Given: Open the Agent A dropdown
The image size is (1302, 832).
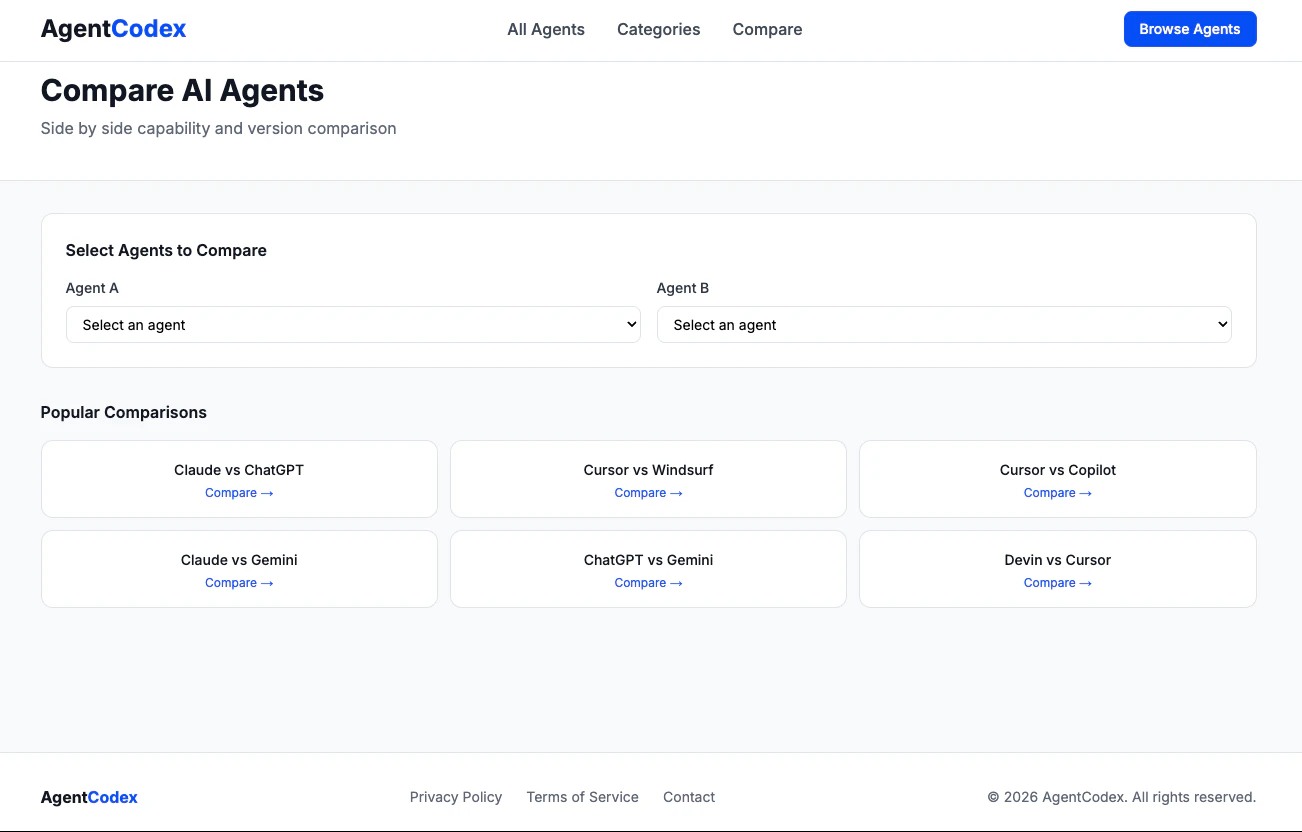Looking at the screenshot, I should (x=353, y=325).
